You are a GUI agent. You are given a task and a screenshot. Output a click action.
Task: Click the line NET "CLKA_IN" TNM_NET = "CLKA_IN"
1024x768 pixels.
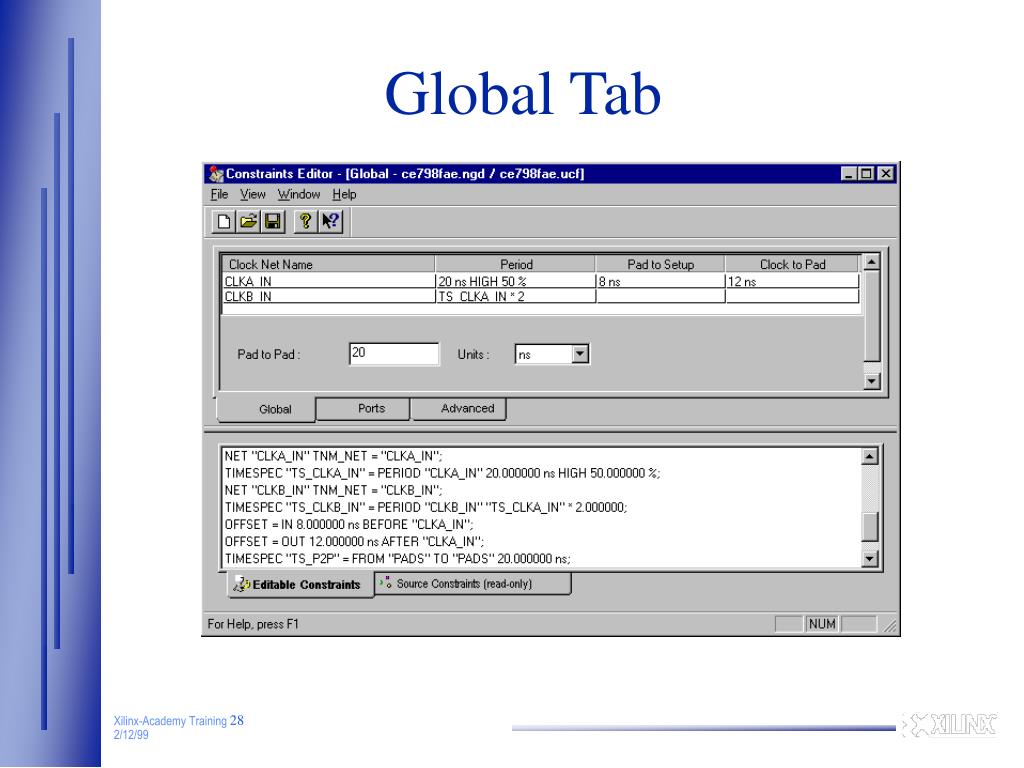click(x=333, y=456)
